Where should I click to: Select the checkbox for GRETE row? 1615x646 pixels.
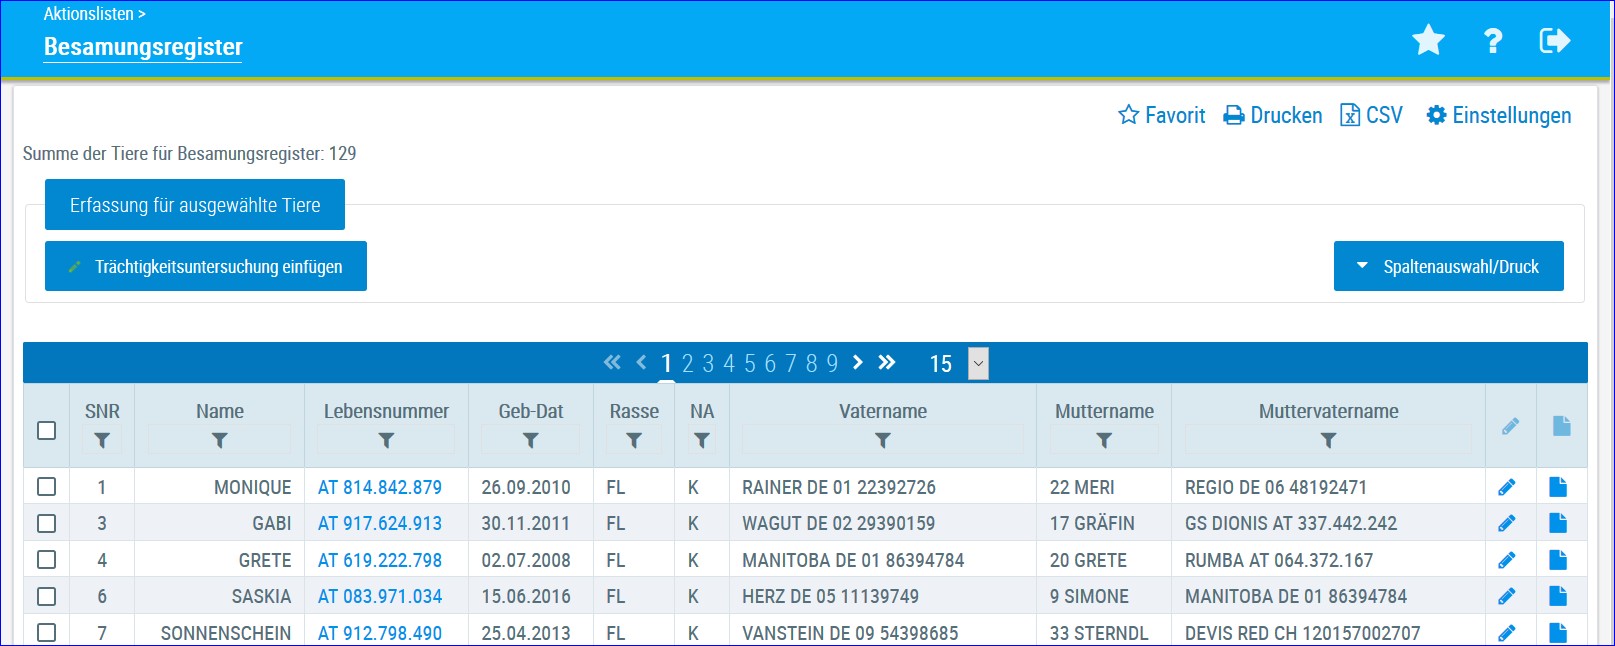46,560
